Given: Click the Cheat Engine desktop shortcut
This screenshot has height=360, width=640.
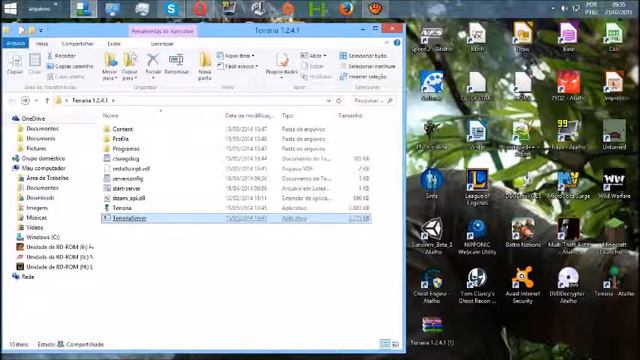Looking at the screenshot, I should tap(431, 284).
